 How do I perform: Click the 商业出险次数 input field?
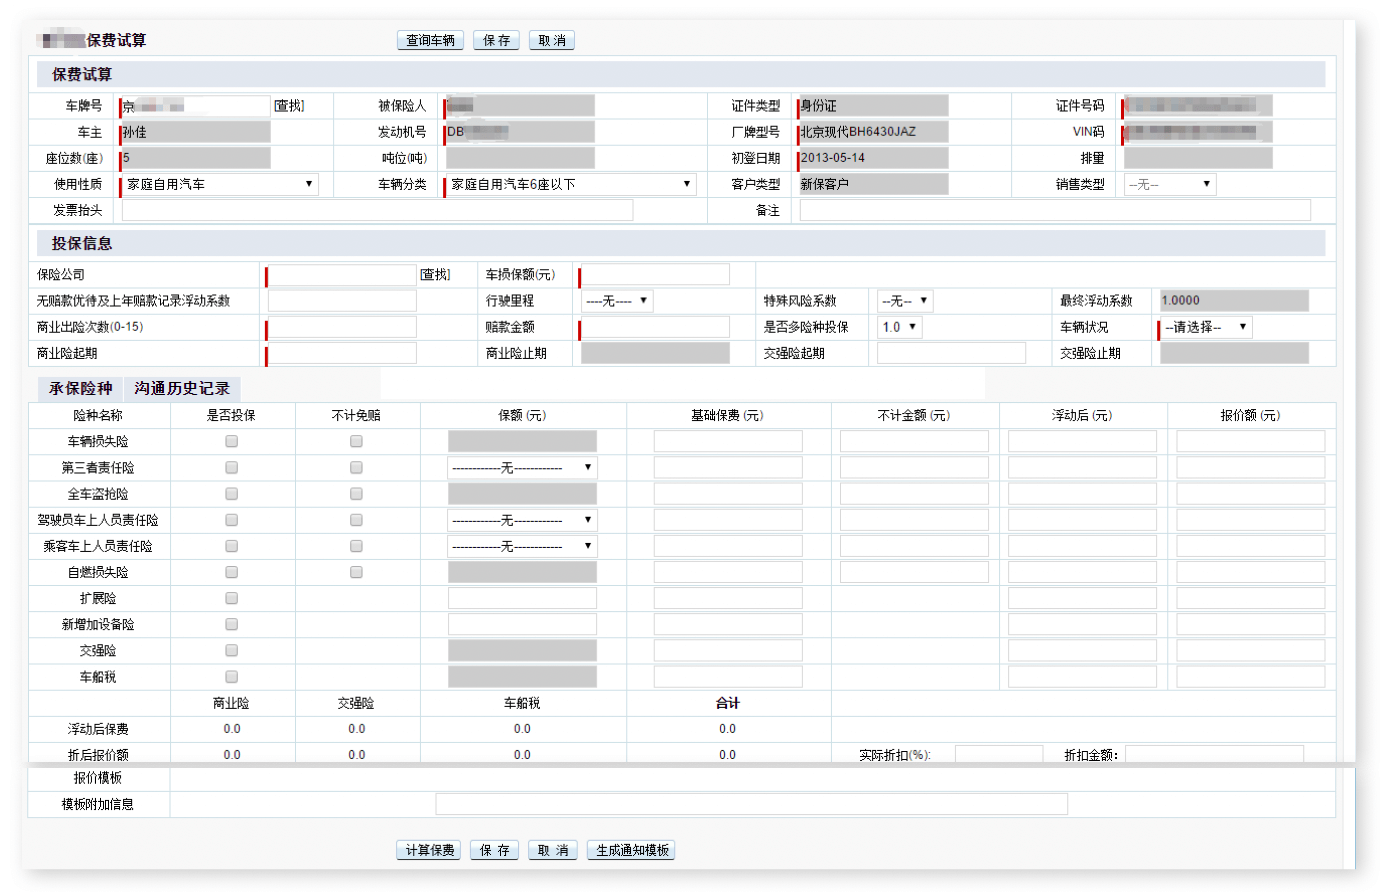[x=342, y=327]
